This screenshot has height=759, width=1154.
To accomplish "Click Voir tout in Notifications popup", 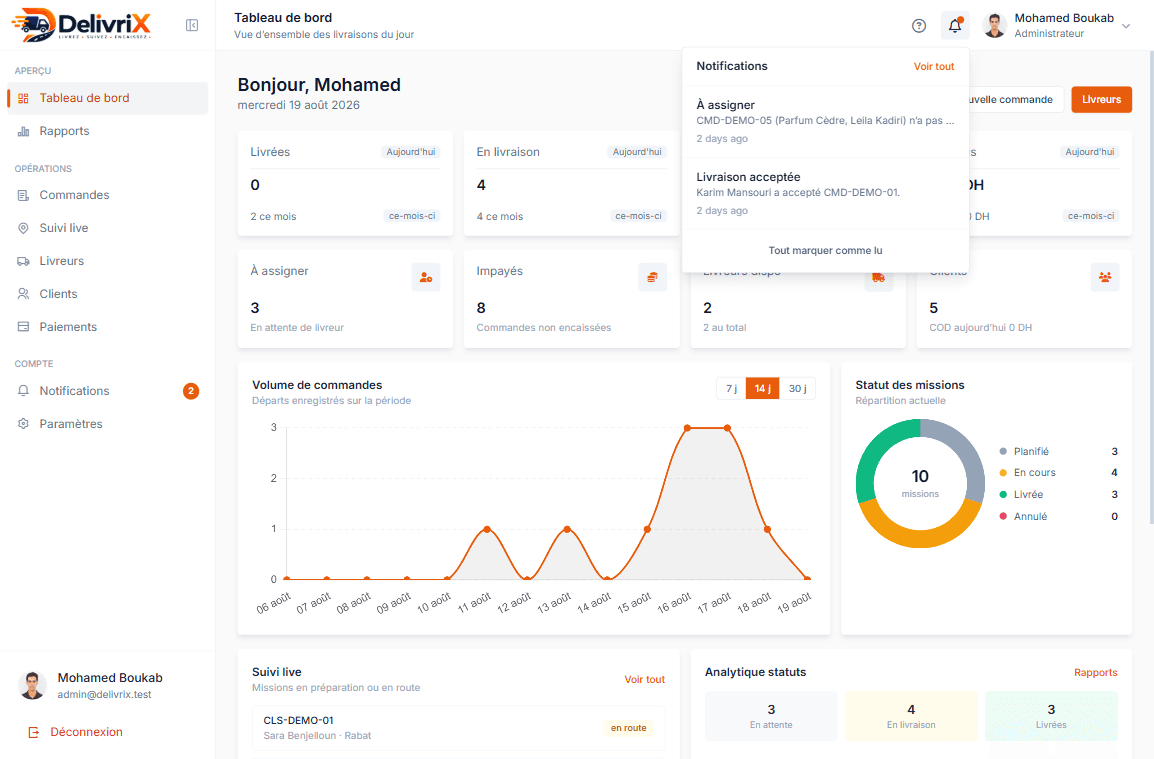I will click(x=933, y=66).
